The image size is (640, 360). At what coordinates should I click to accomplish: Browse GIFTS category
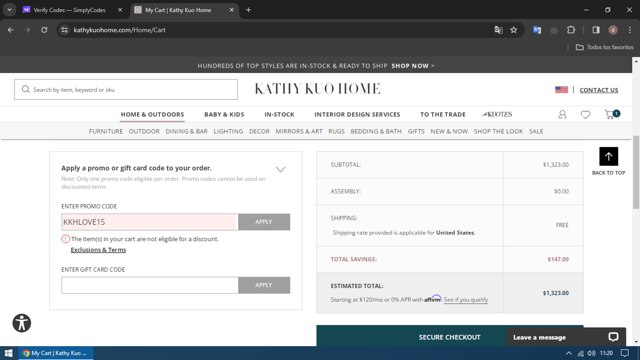tap(416, 131)
